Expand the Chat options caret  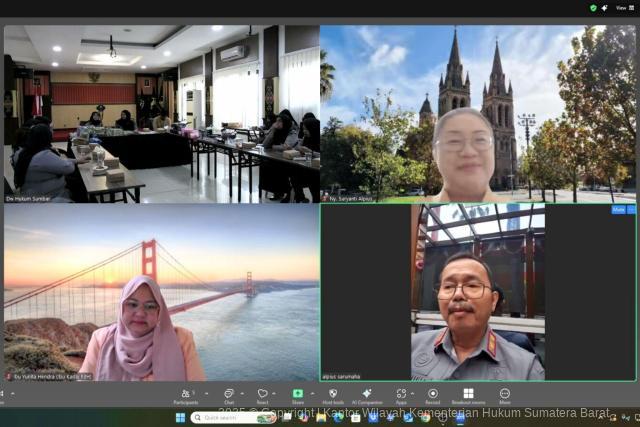pos(241,391)
